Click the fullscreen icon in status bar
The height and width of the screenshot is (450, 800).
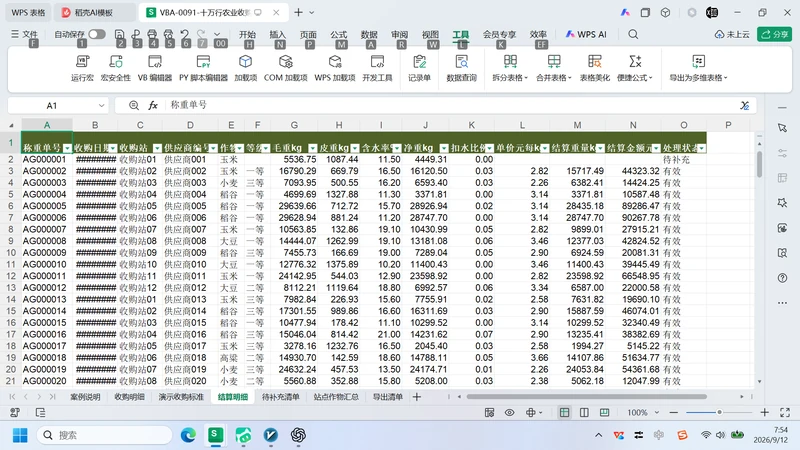(x=785, y=412)
